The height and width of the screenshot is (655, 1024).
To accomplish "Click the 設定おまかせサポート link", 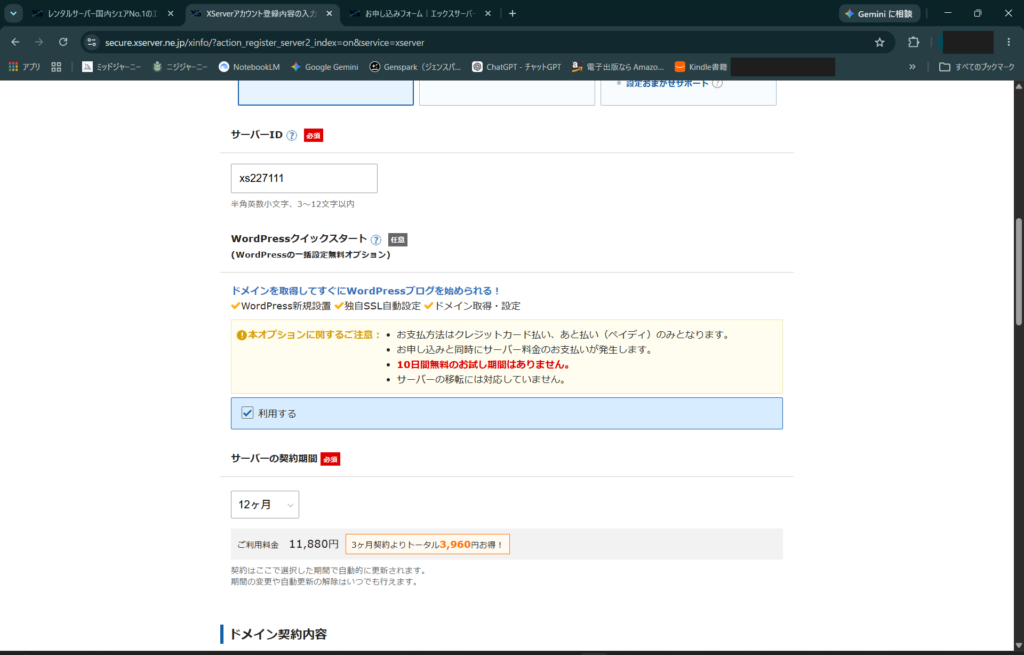I will point(667,83).
